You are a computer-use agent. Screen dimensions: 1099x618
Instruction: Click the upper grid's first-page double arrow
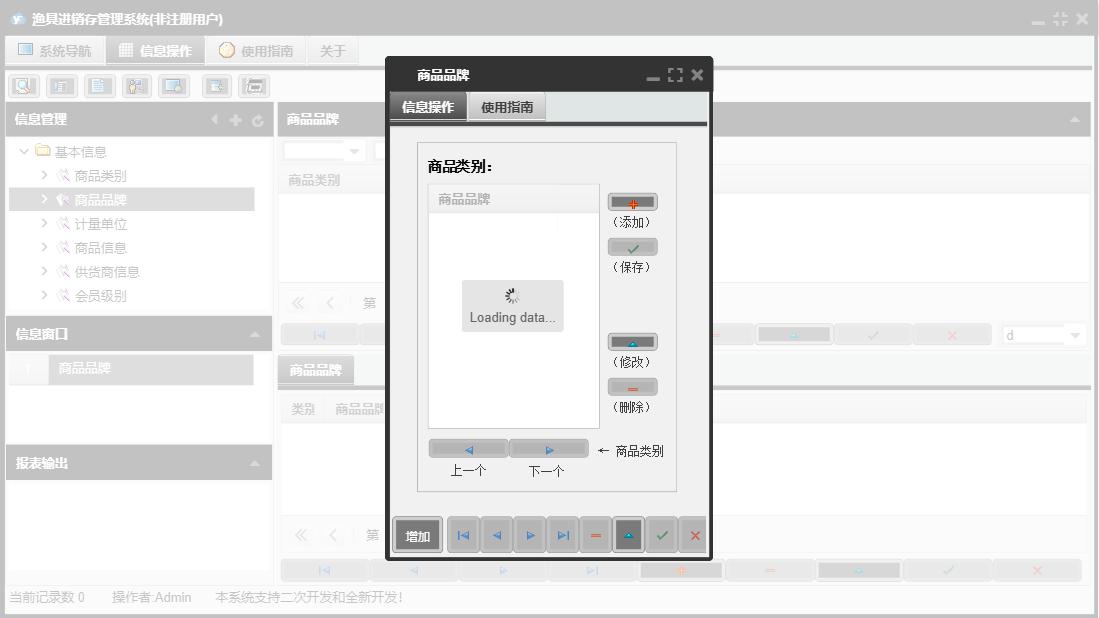299,303
